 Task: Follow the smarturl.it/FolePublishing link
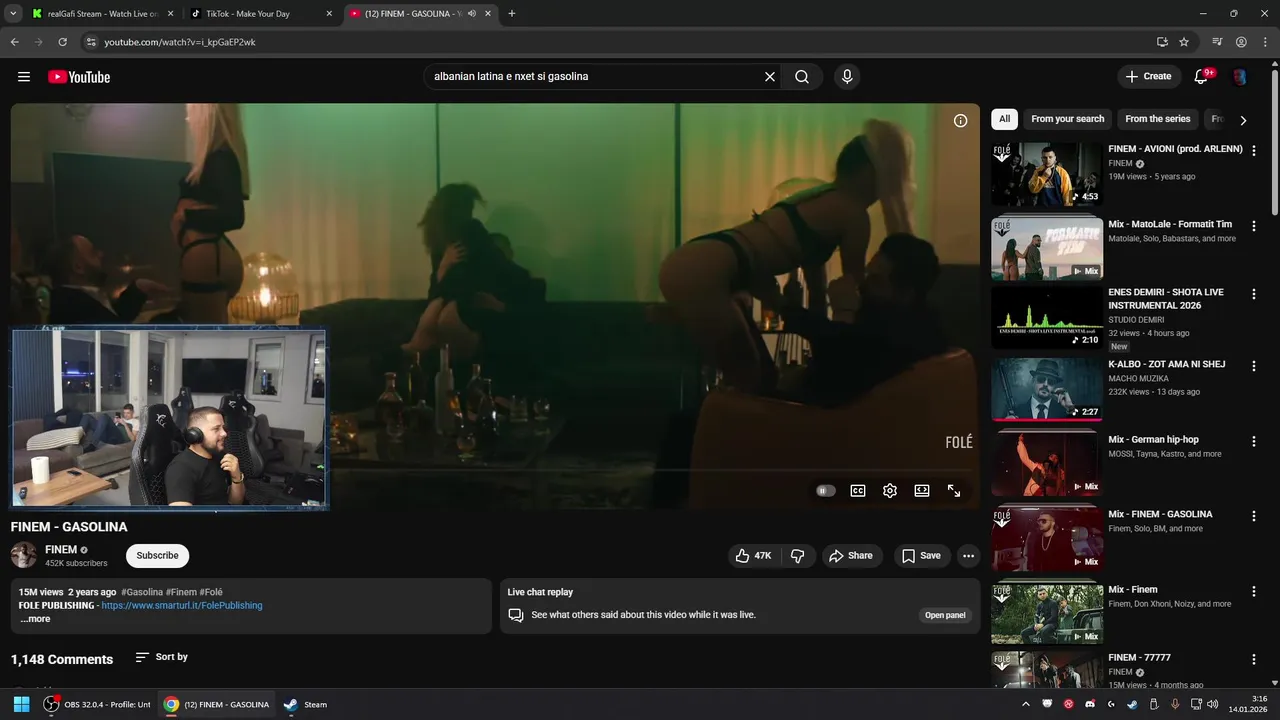tap(182, 605)
